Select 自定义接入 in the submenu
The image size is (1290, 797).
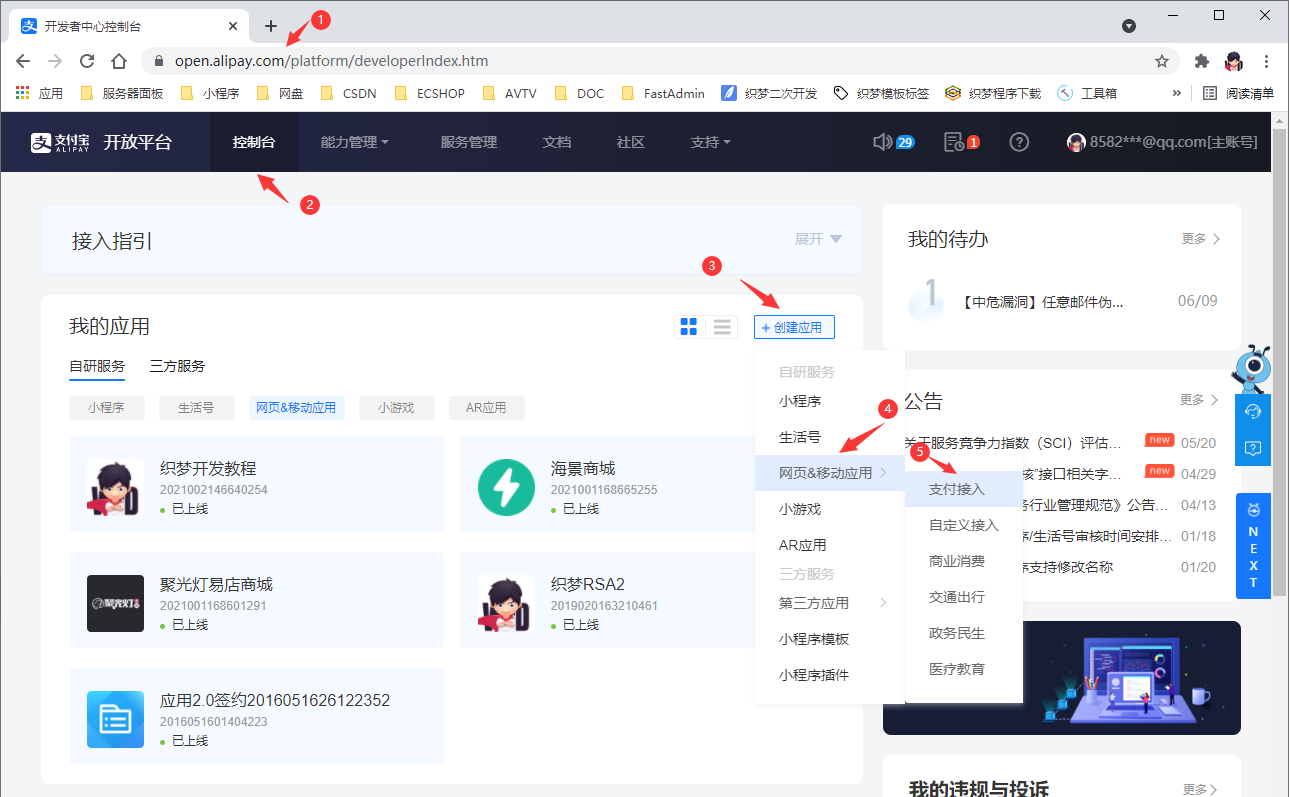(963, 525)
